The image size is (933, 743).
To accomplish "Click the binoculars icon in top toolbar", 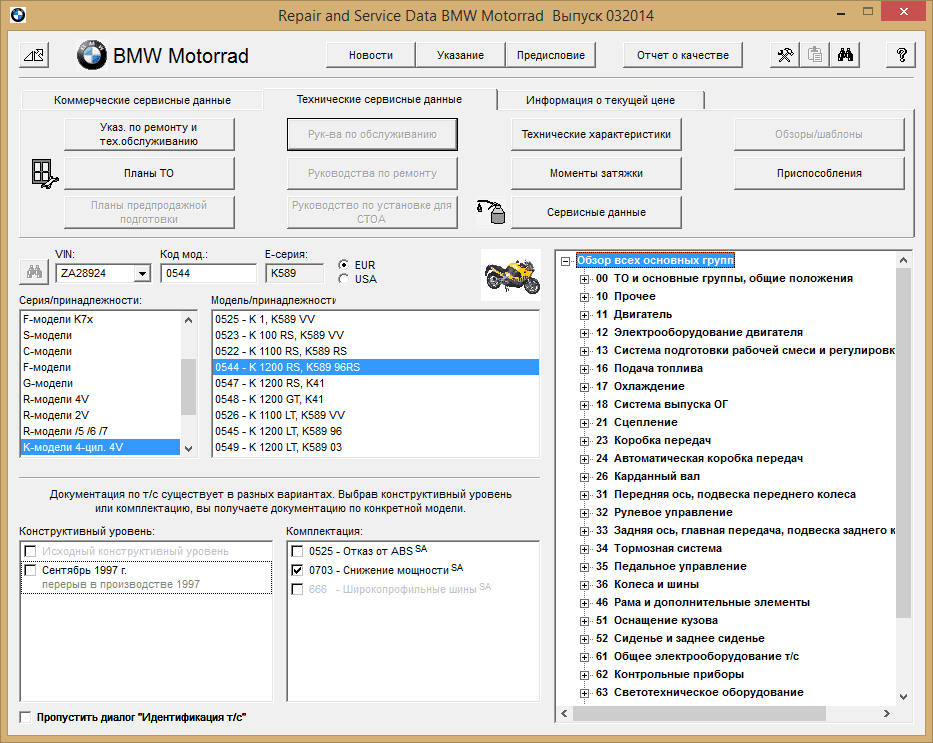I will tap(844, 56).
